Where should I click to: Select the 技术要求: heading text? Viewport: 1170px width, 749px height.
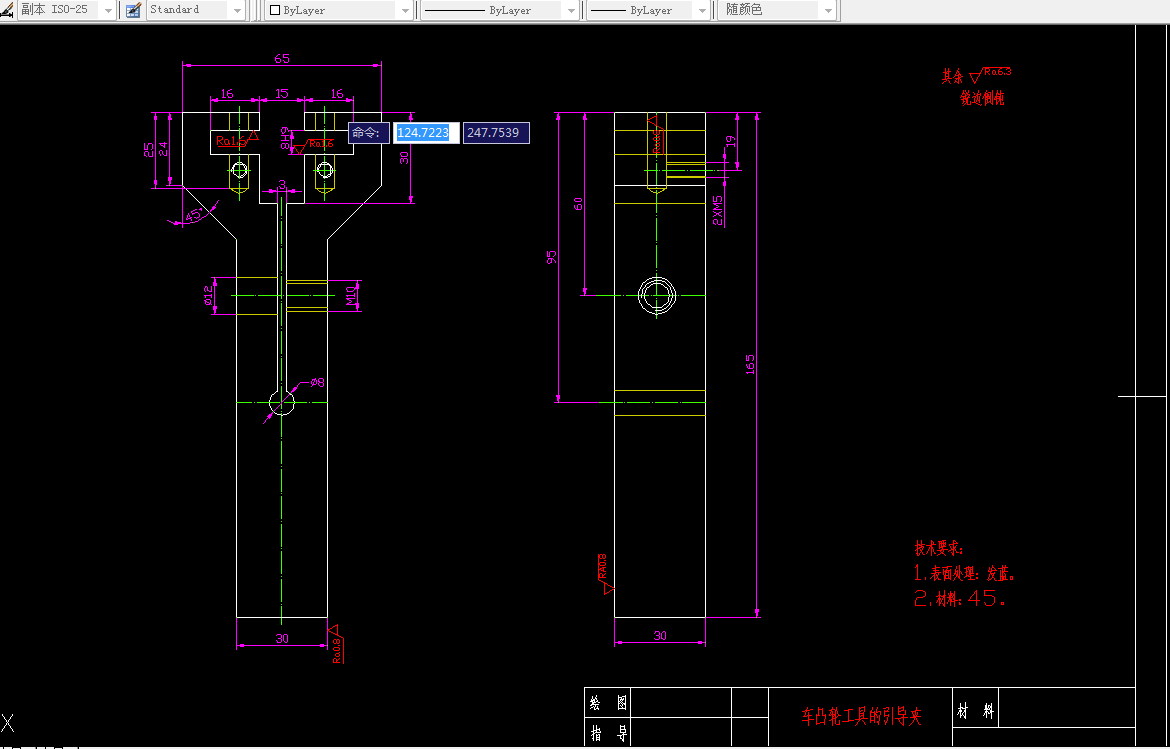pos(939,548)
